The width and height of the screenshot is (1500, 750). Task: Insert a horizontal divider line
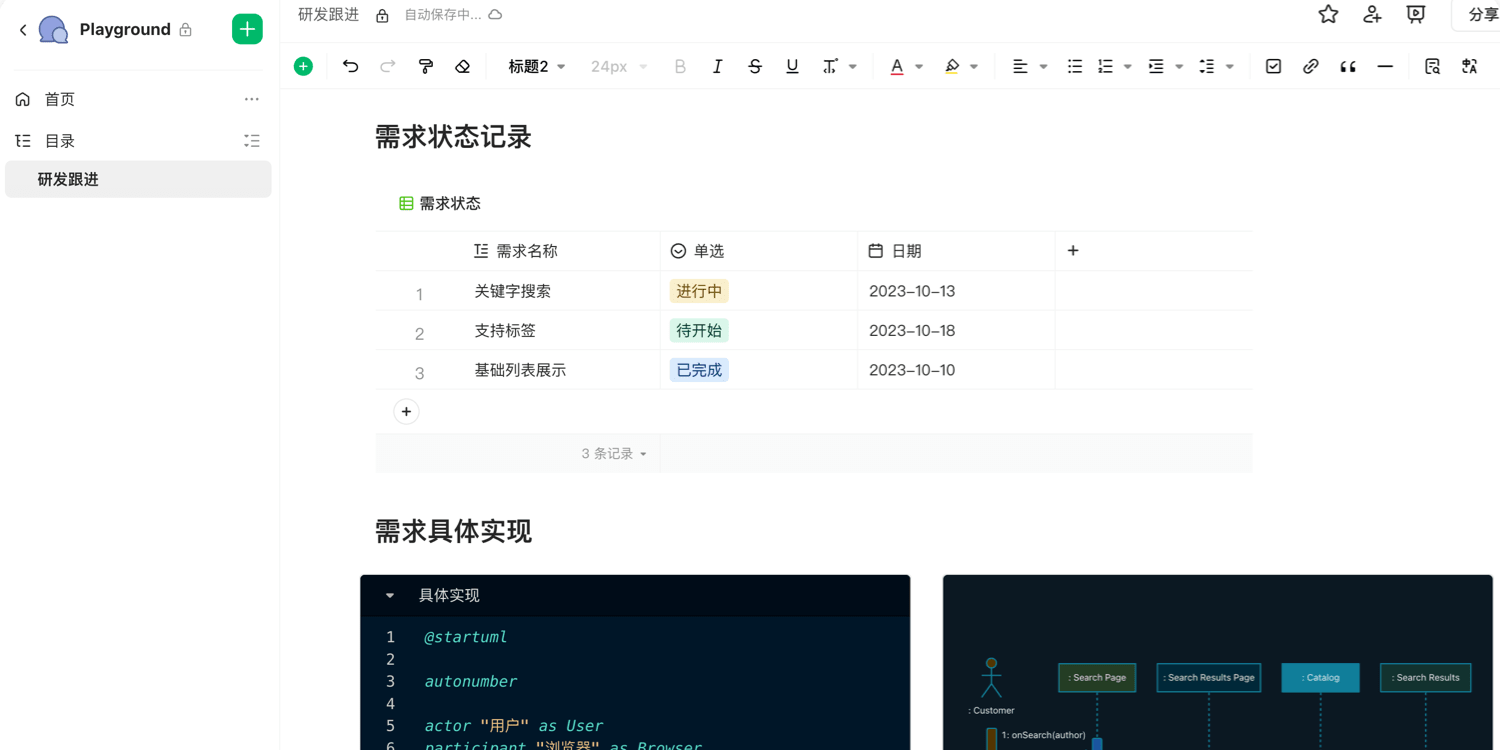(1385, 66)
